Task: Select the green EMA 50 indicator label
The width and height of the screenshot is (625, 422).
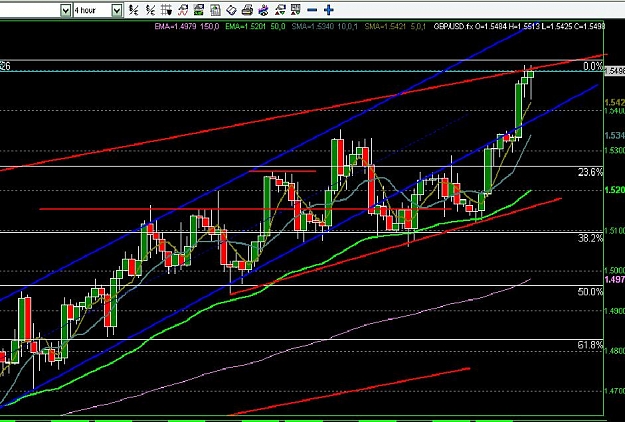Action: [x=255, y=26]
